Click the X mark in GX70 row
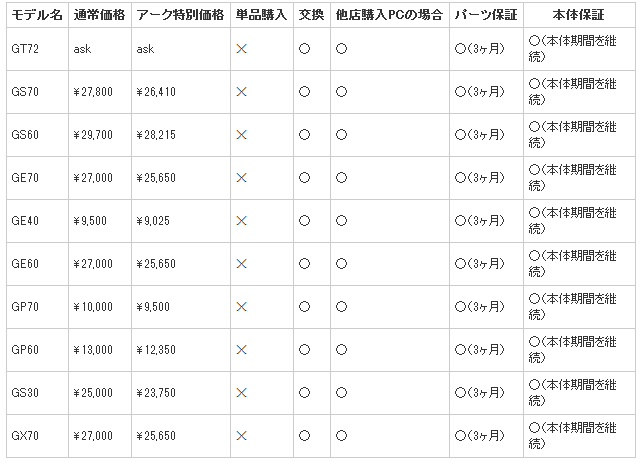 241,435
